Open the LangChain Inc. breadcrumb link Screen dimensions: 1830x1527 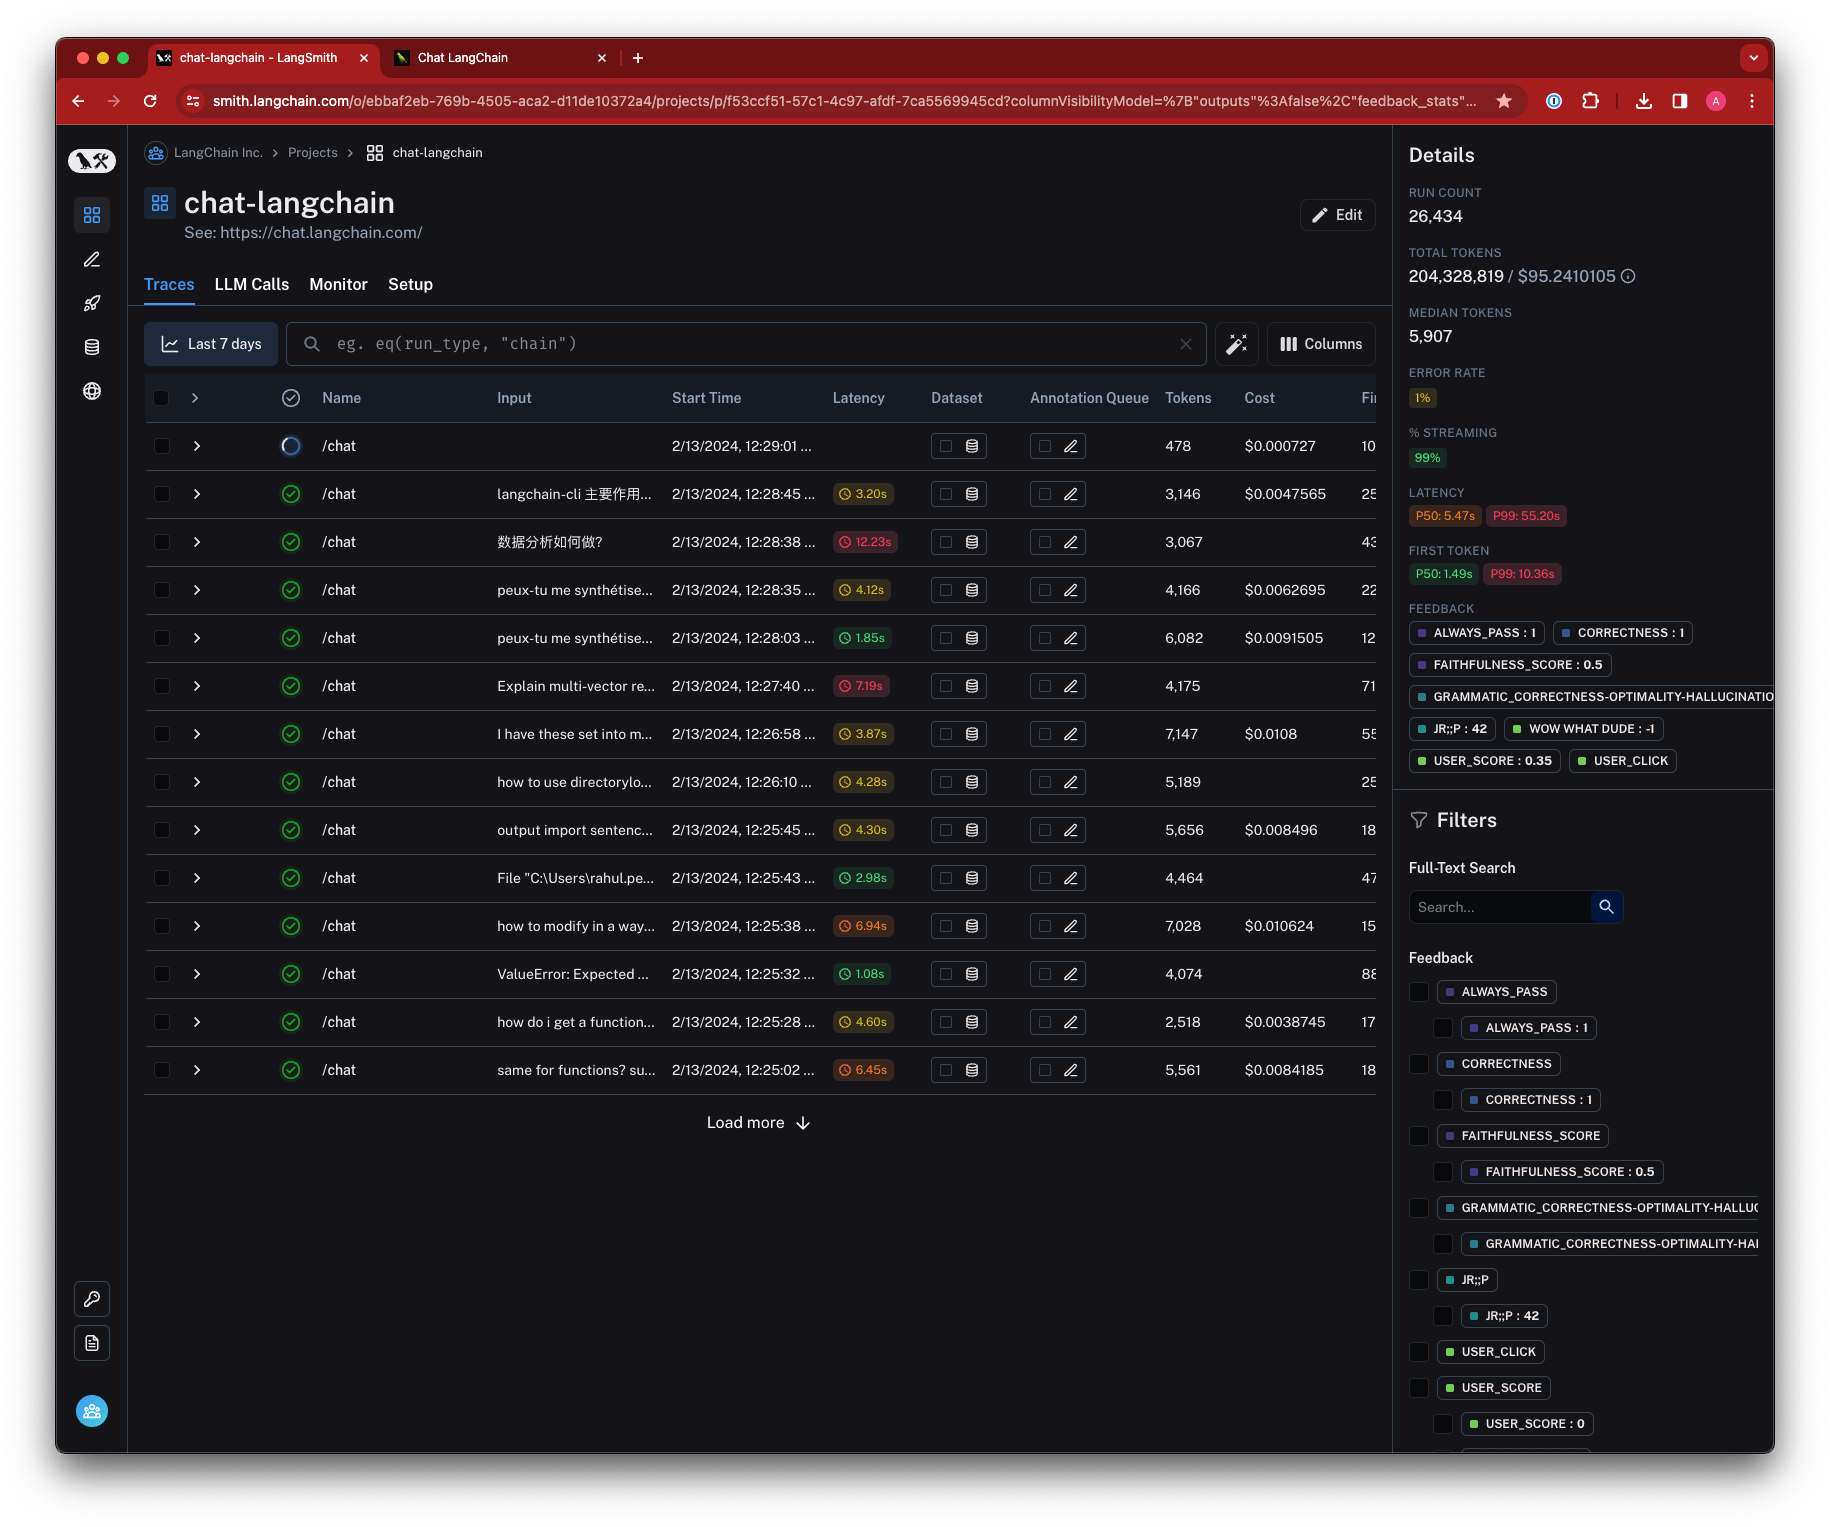(218, 153)
